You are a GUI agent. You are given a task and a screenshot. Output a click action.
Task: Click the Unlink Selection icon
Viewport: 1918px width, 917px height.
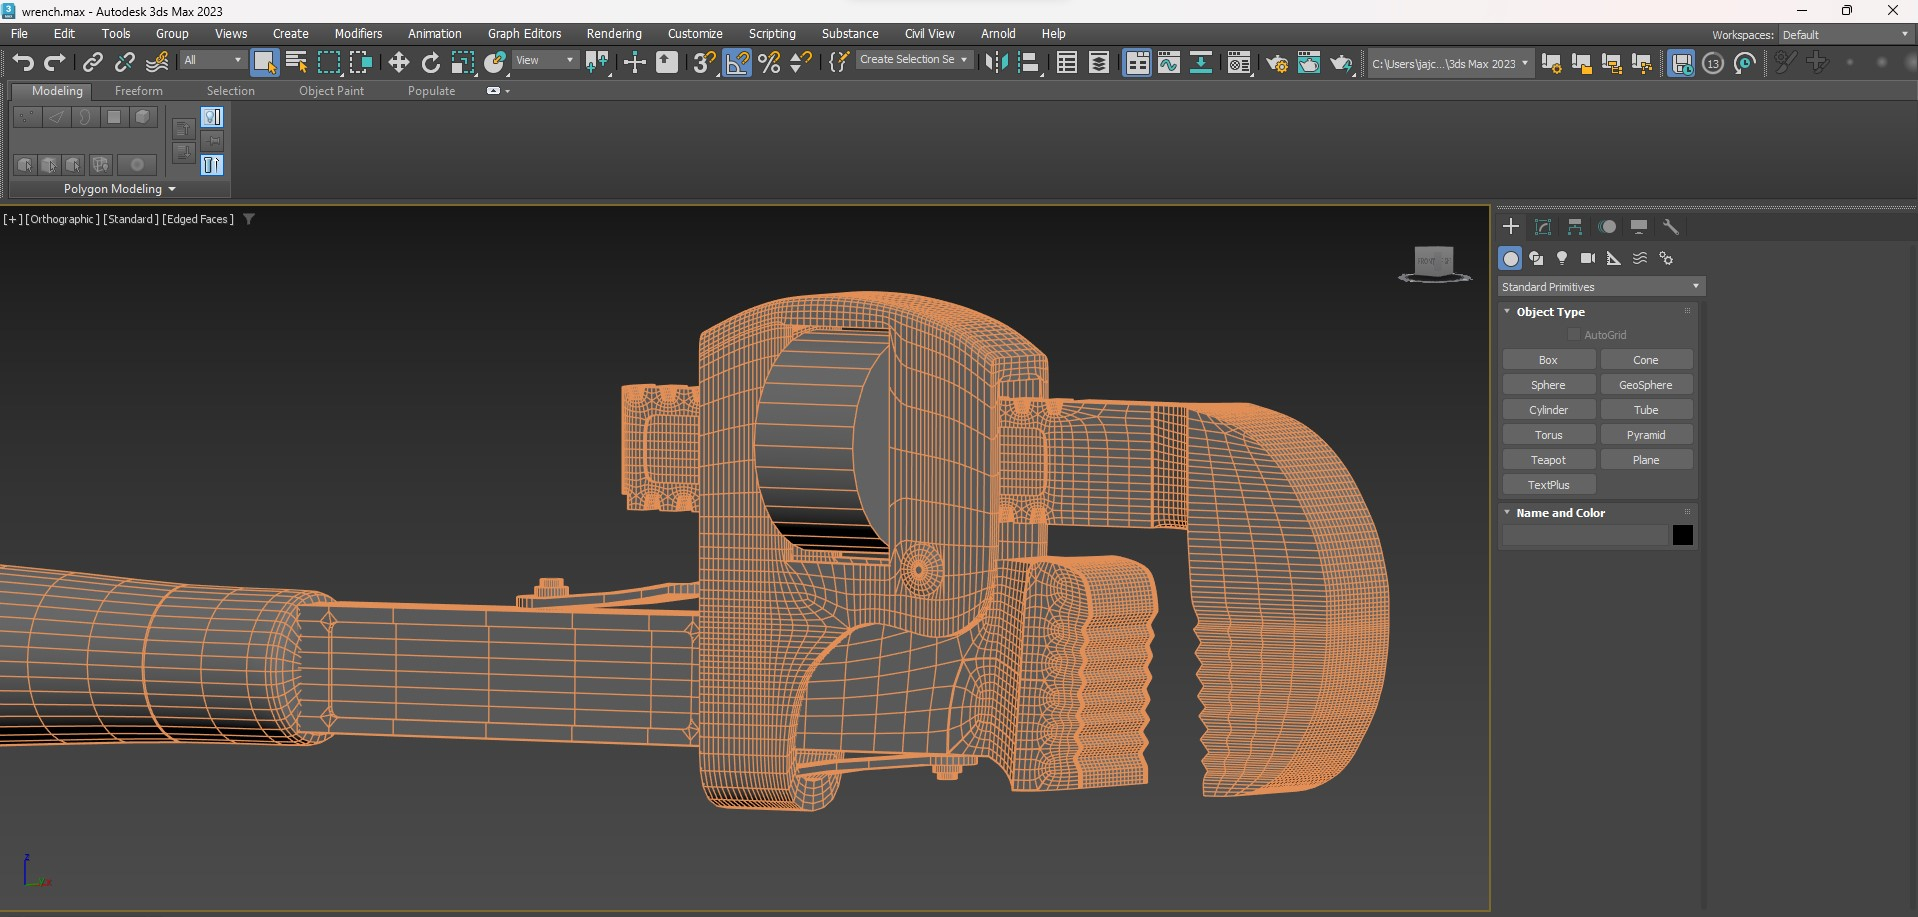pos(124,62)
